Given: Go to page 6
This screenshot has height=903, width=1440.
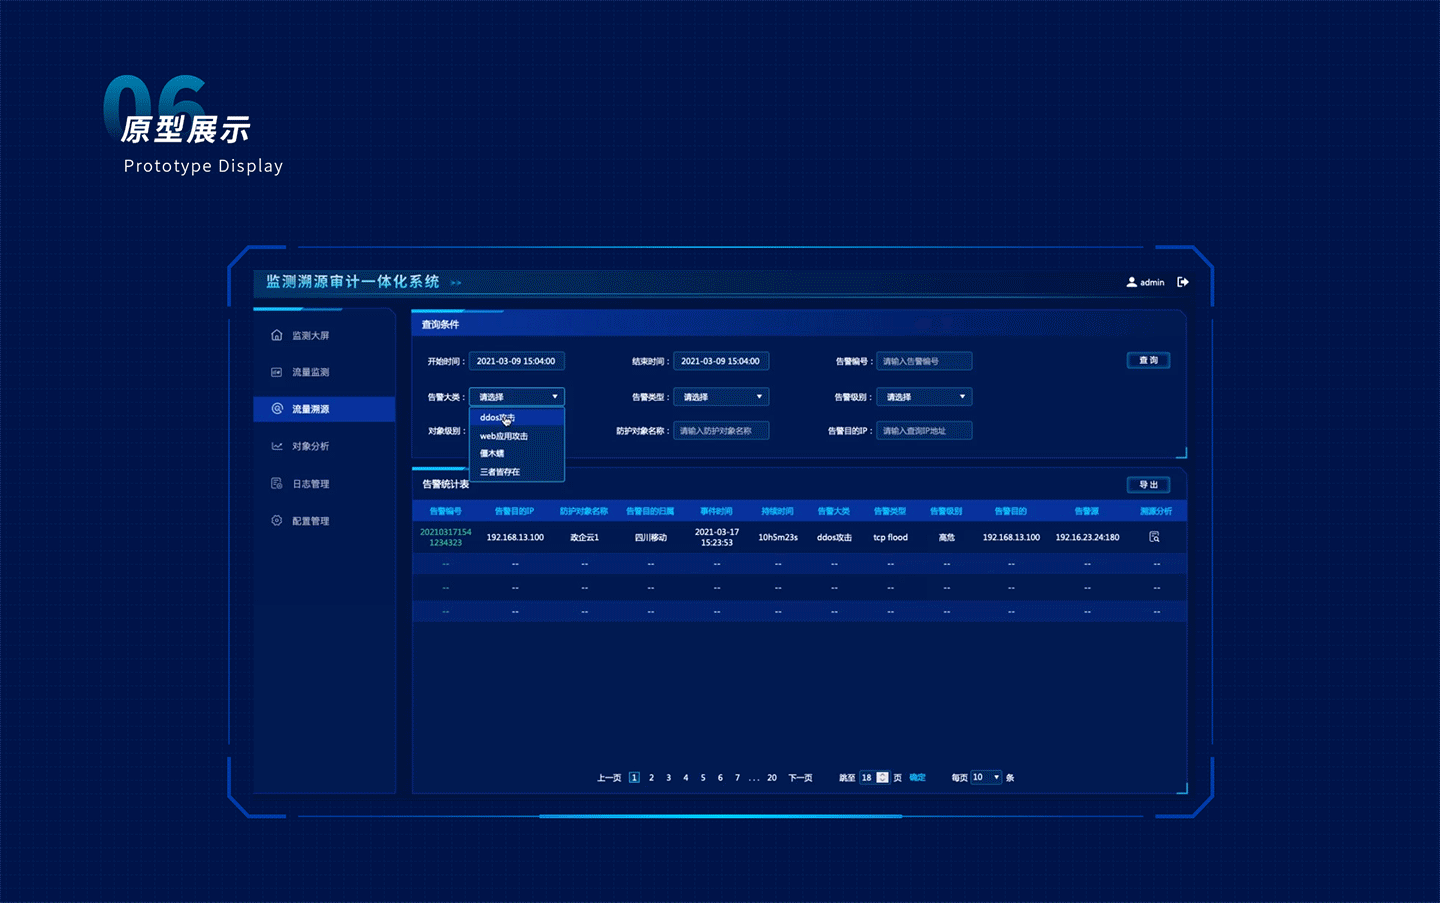Looking at the screenshot, I should click(720, 778).
